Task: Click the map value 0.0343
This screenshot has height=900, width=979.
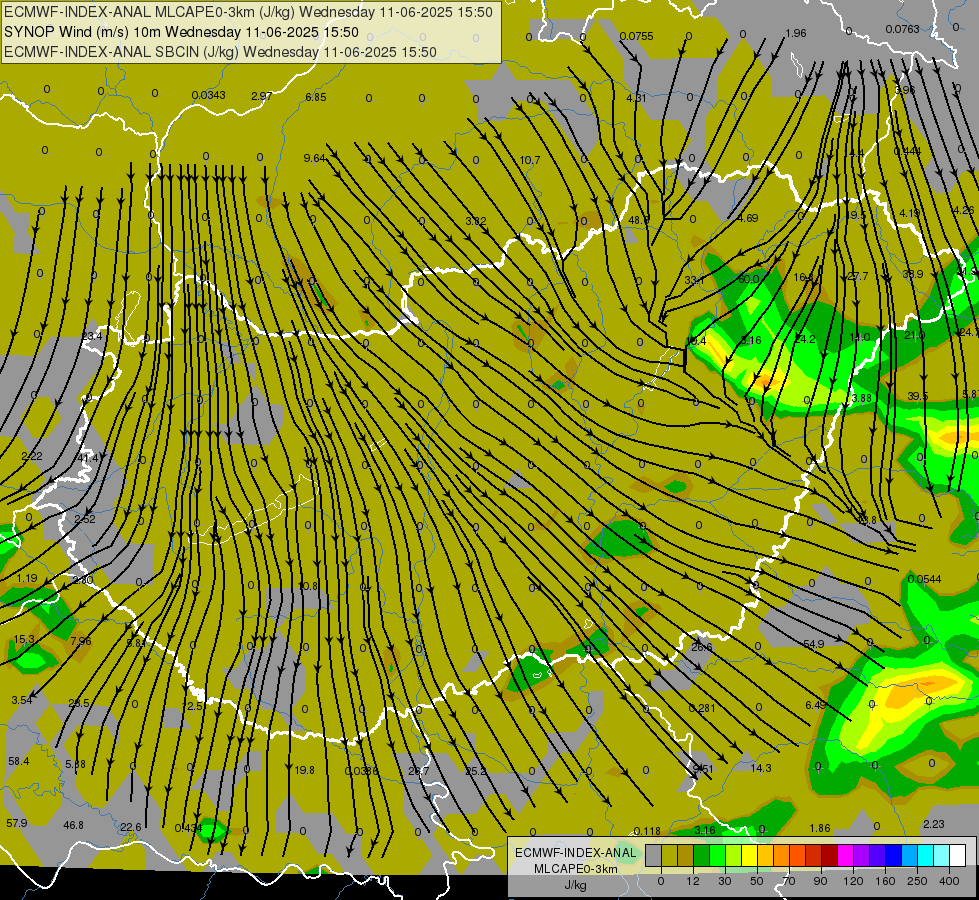Action: [x=209, y=96]
